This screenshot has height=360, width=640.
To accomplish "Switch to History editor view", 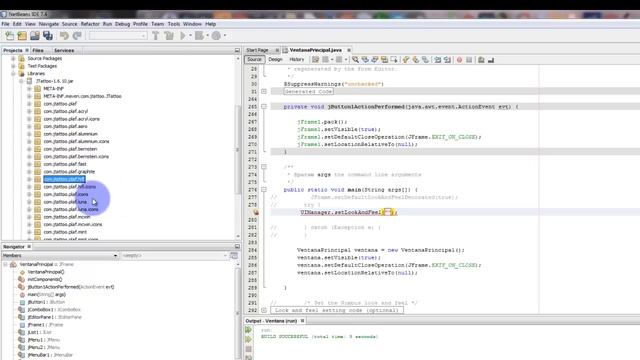I will pos(297,60).
